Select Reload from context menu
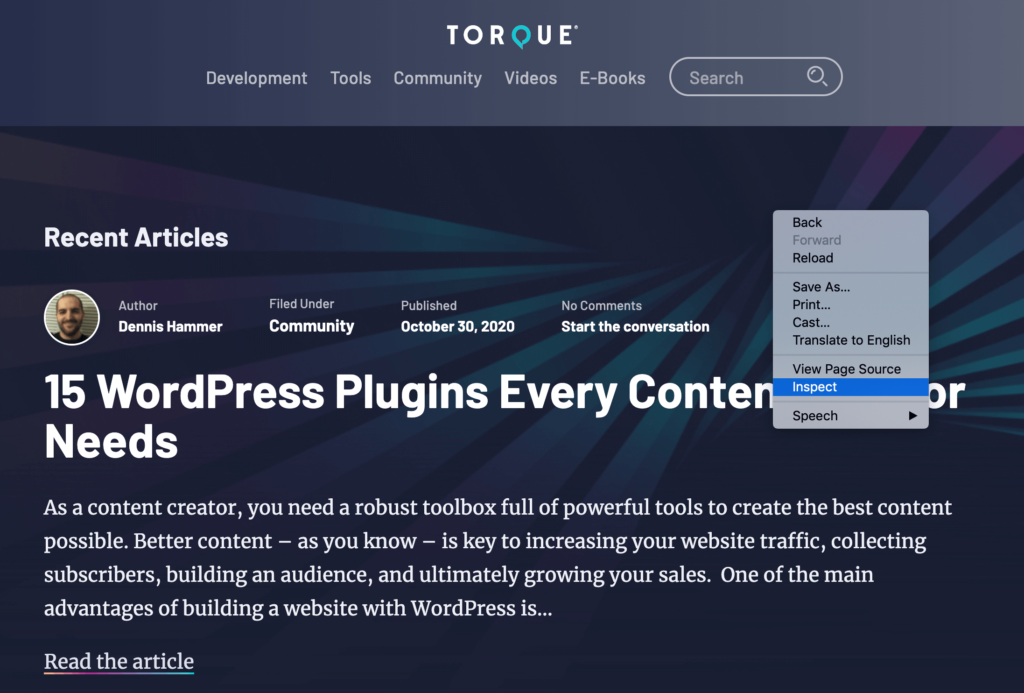Screen dimensions: 1024x693 pyautogui.click(x=850, y=258)
